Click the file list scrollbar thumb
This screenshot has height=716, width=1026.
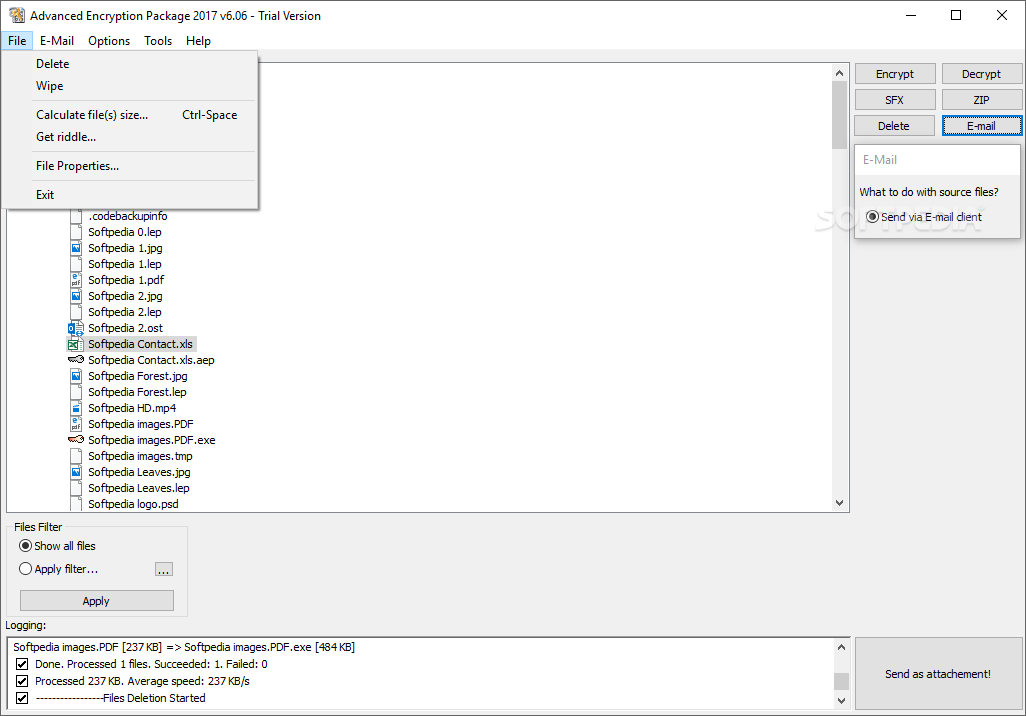click(x=840, y=115)
